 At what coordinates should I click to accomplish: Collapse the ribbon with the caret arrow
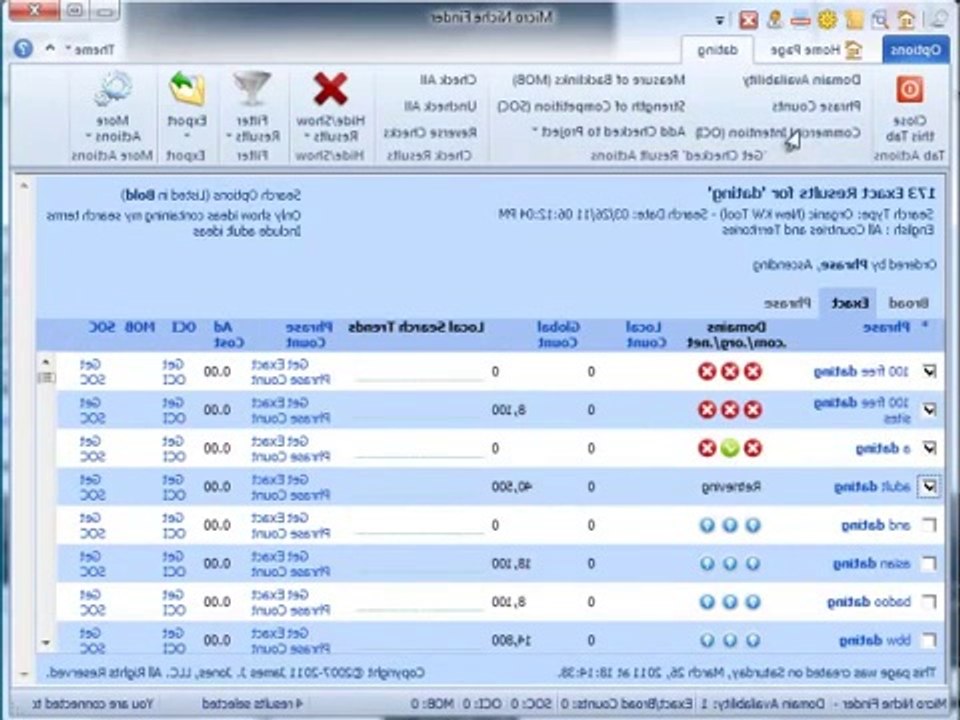[50, 48]
